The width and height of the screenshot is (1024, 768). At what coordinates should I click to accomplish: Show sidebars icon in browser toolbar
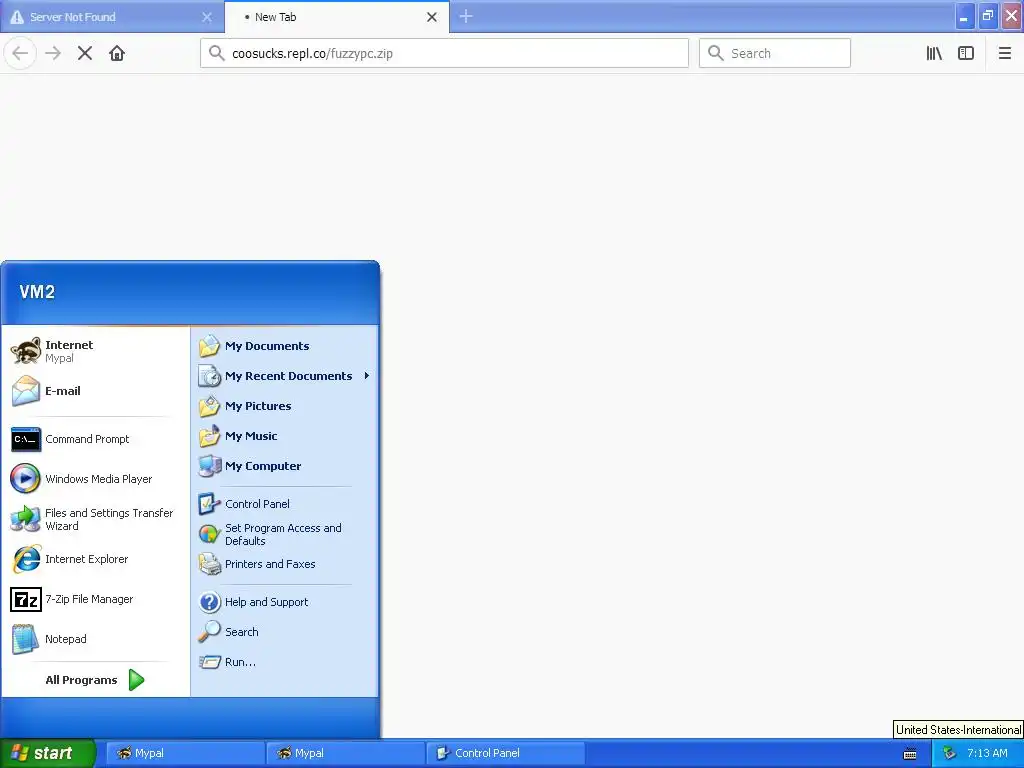click(966, 53)
